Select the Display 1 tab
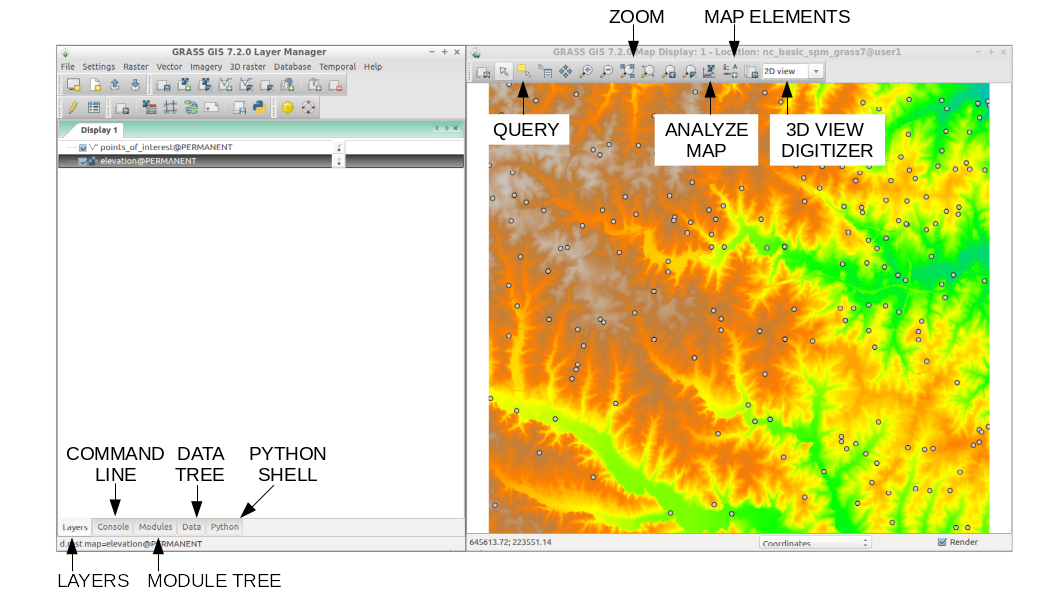 click(99, 130)
